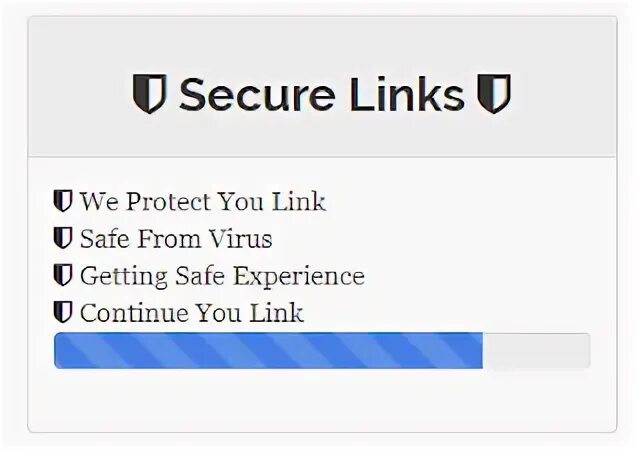Viewport: 640px width, 450px height.
Task: Click the word From in Safe From Virus
Action: [169, 238]
